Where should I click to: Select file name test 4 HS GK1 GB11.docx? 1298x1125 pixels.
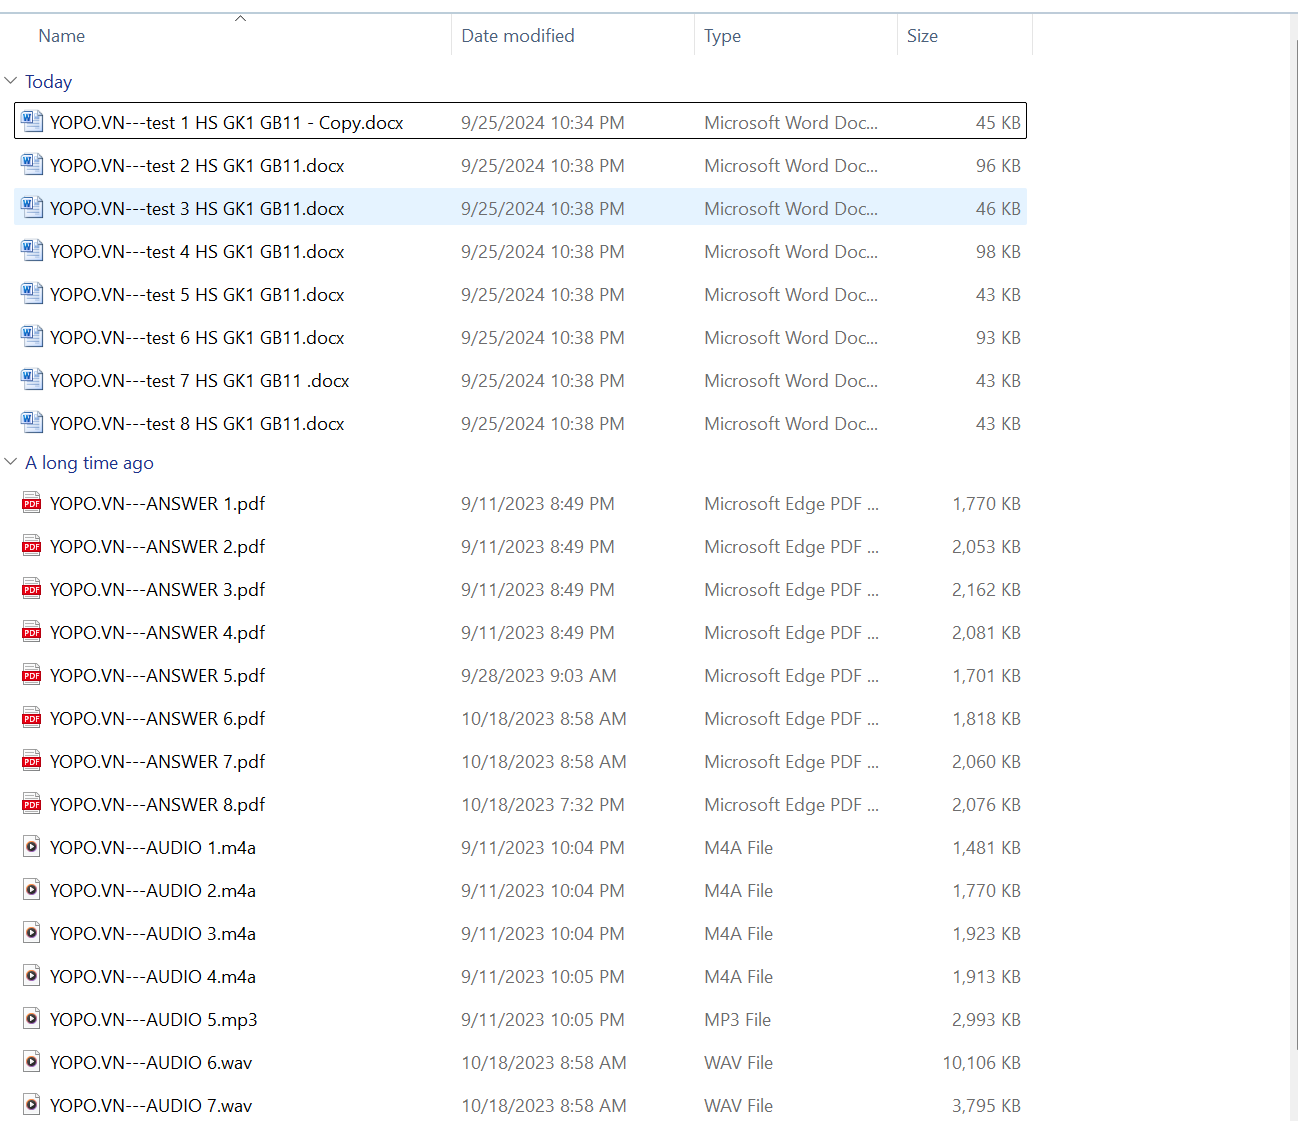197,252
